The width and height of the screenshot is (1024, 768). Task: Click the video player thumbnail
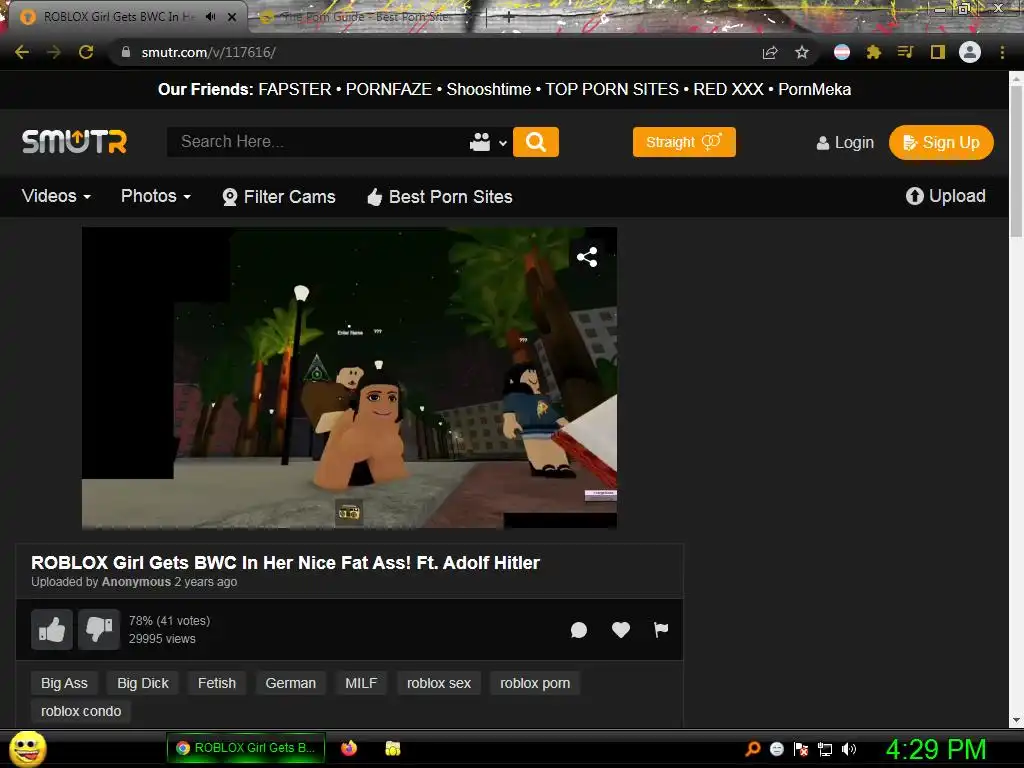coord(349,377)
